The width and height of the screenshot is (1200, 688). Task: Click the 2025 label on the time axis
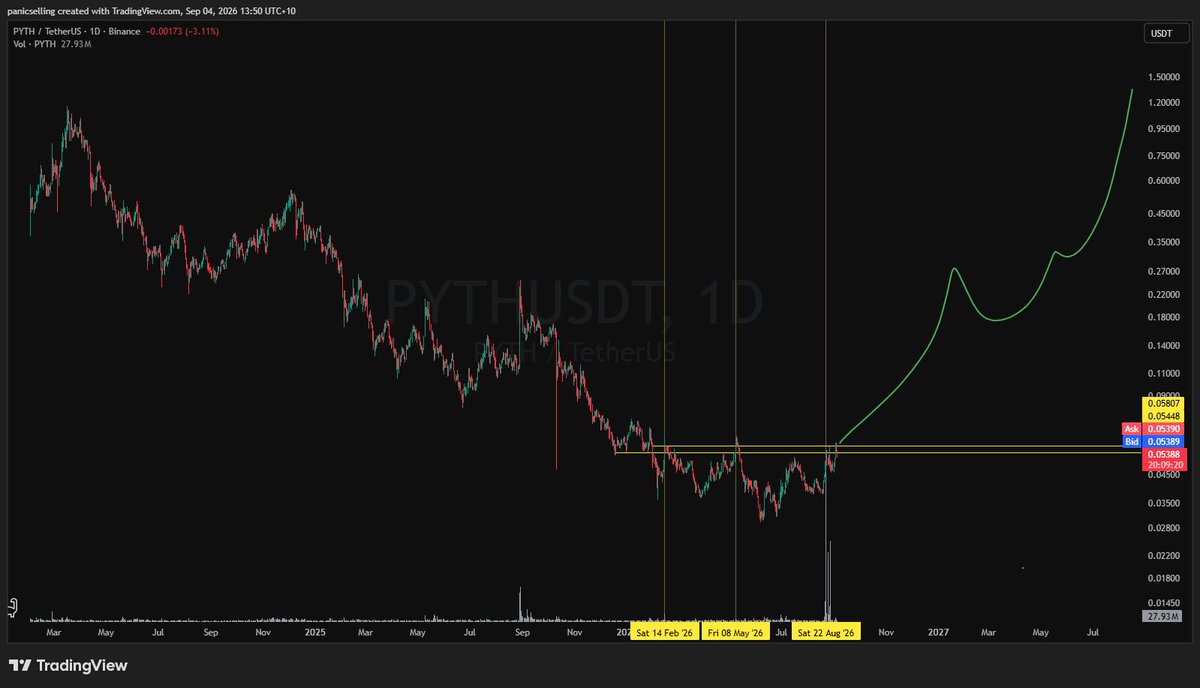[315, 633]
